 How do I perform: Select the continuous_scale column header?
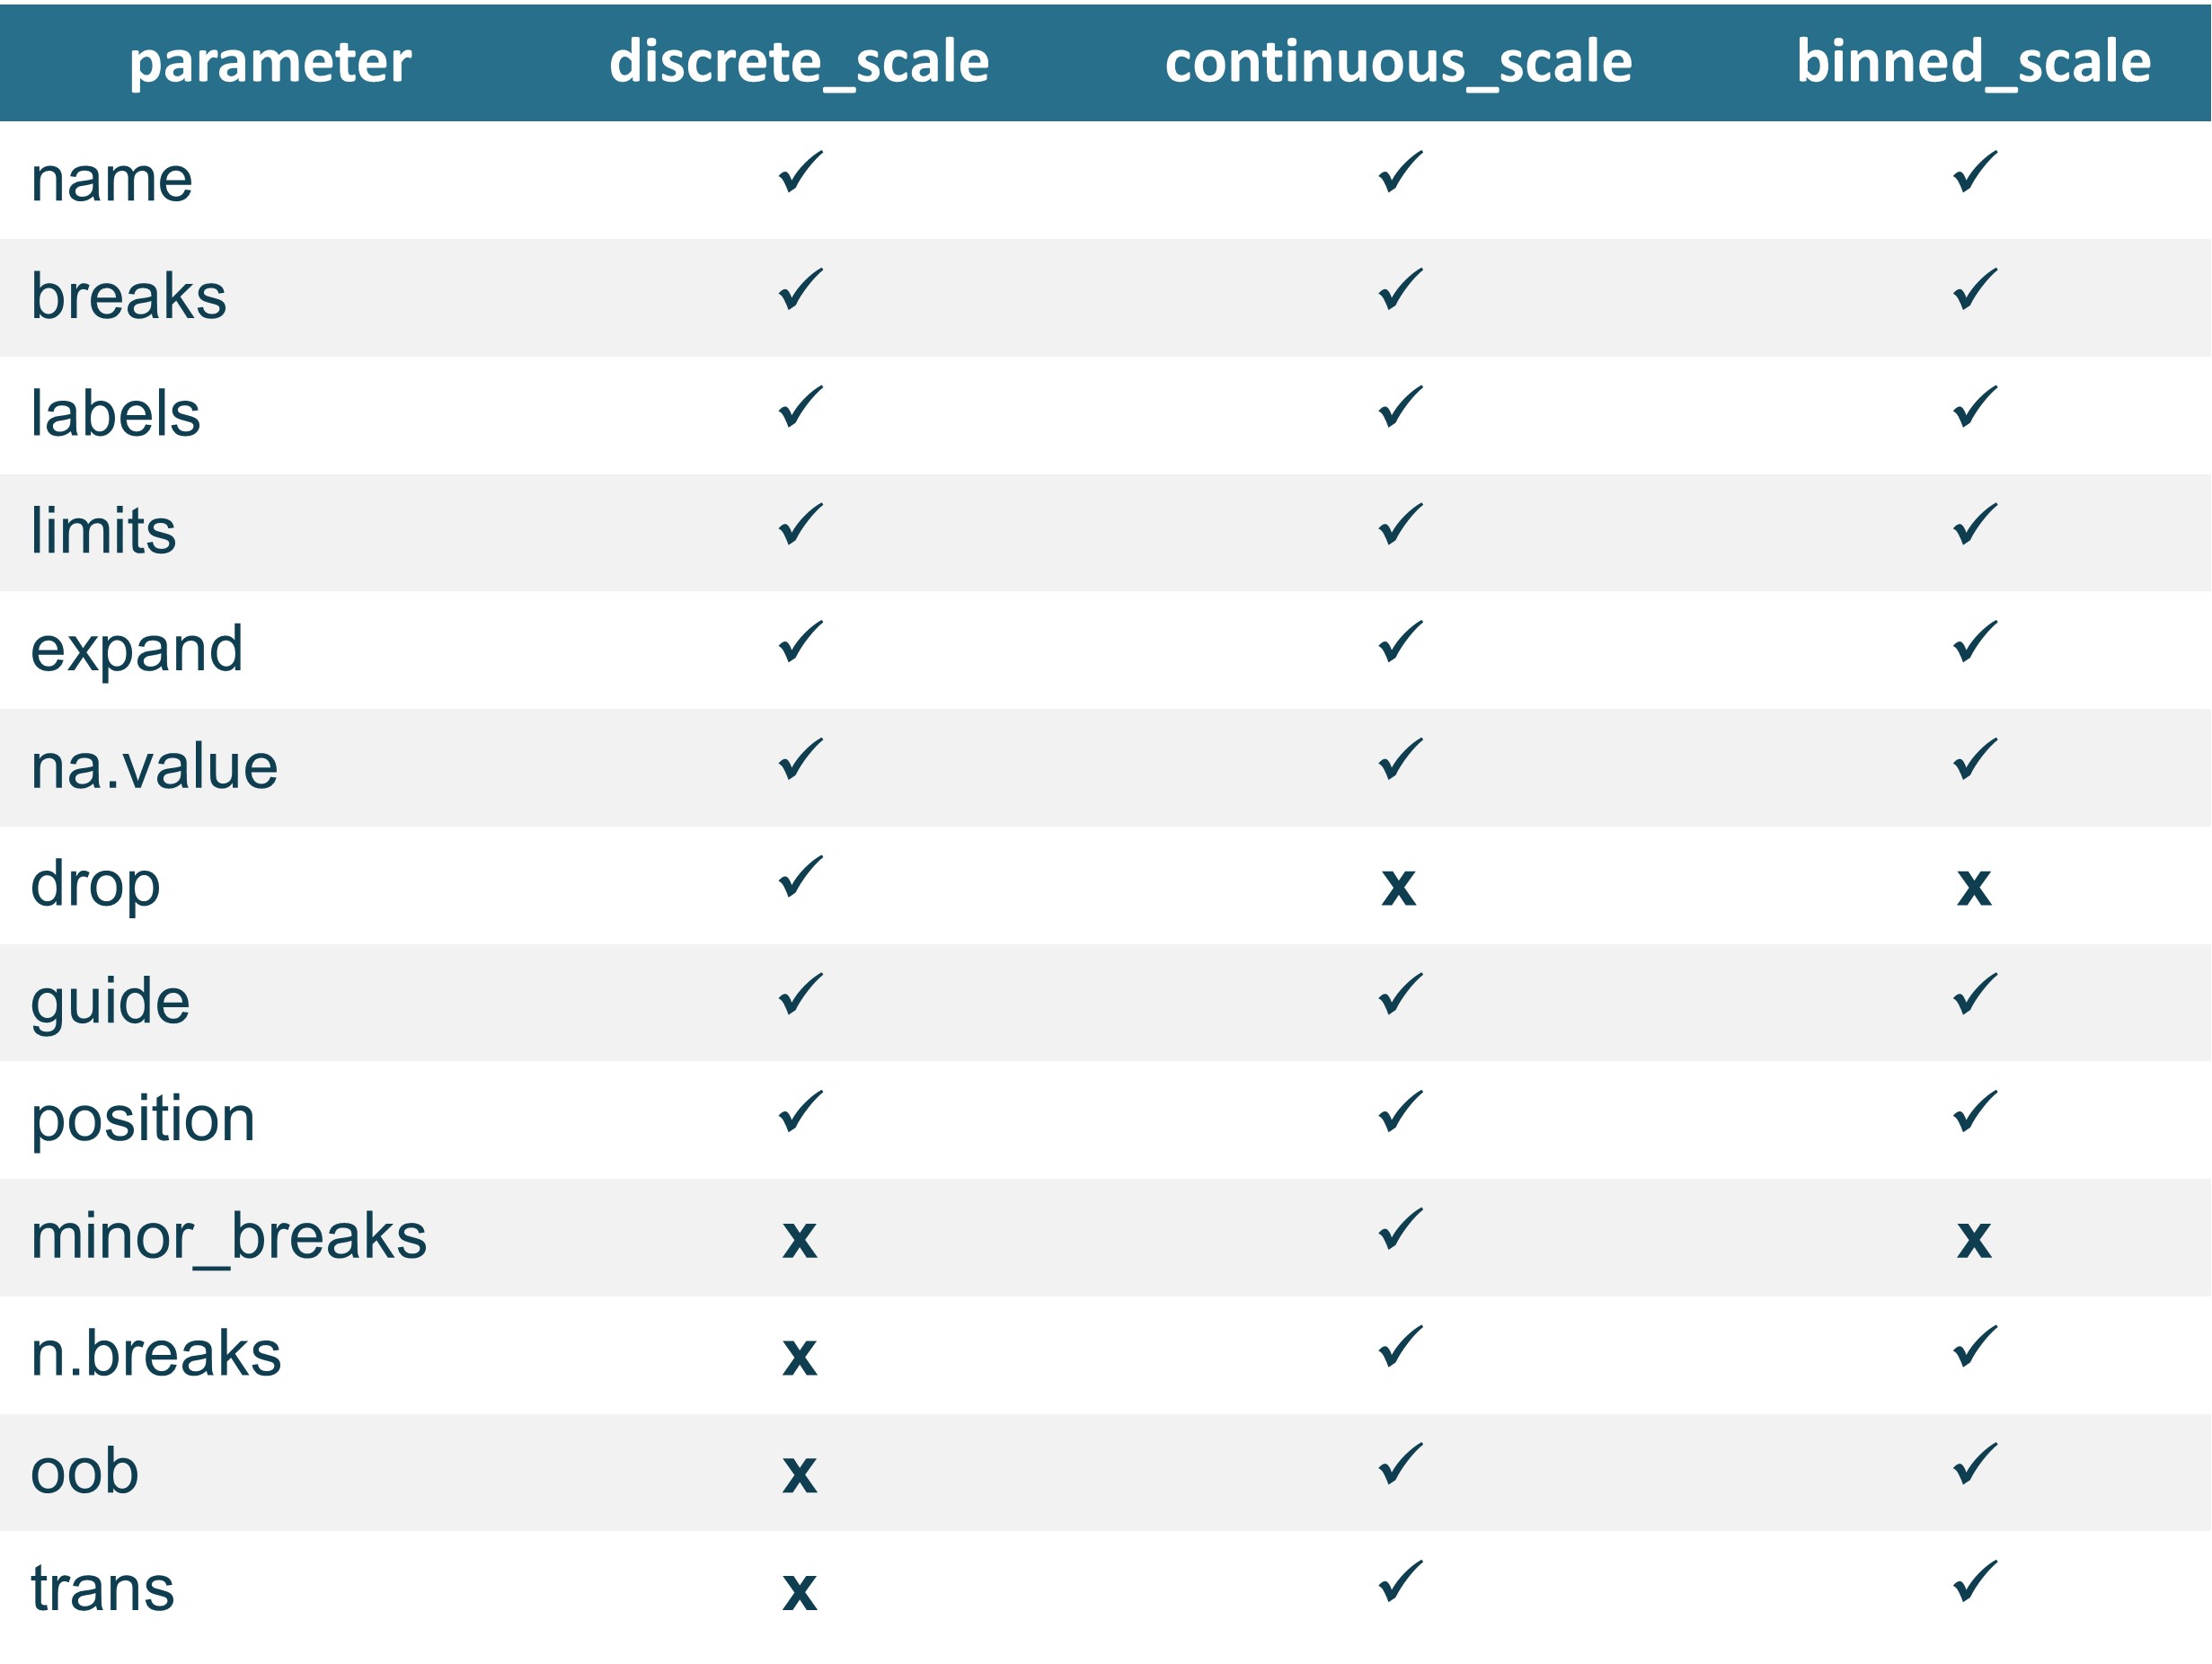(1398, 62)
